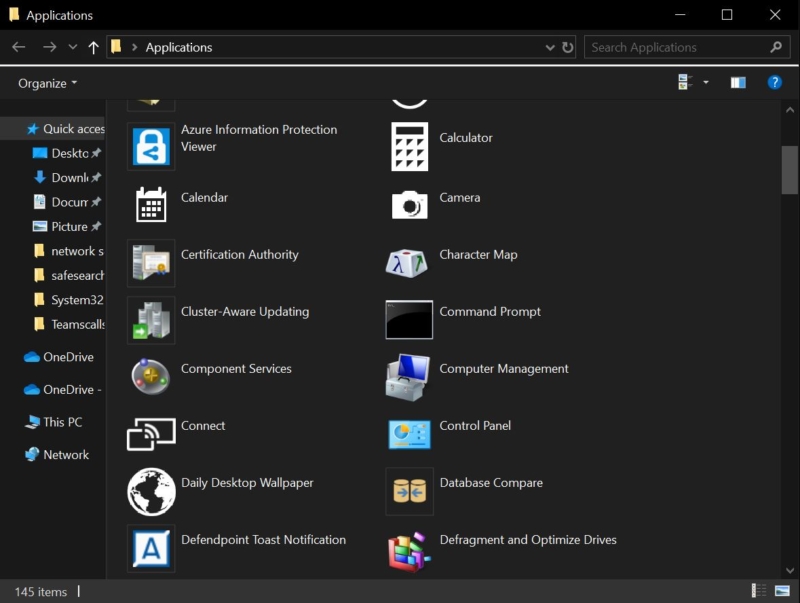Image resolution: width=800 pixels, height=603 pixels.
Task: Select the Calculator app icon
Action: point(409,146)
